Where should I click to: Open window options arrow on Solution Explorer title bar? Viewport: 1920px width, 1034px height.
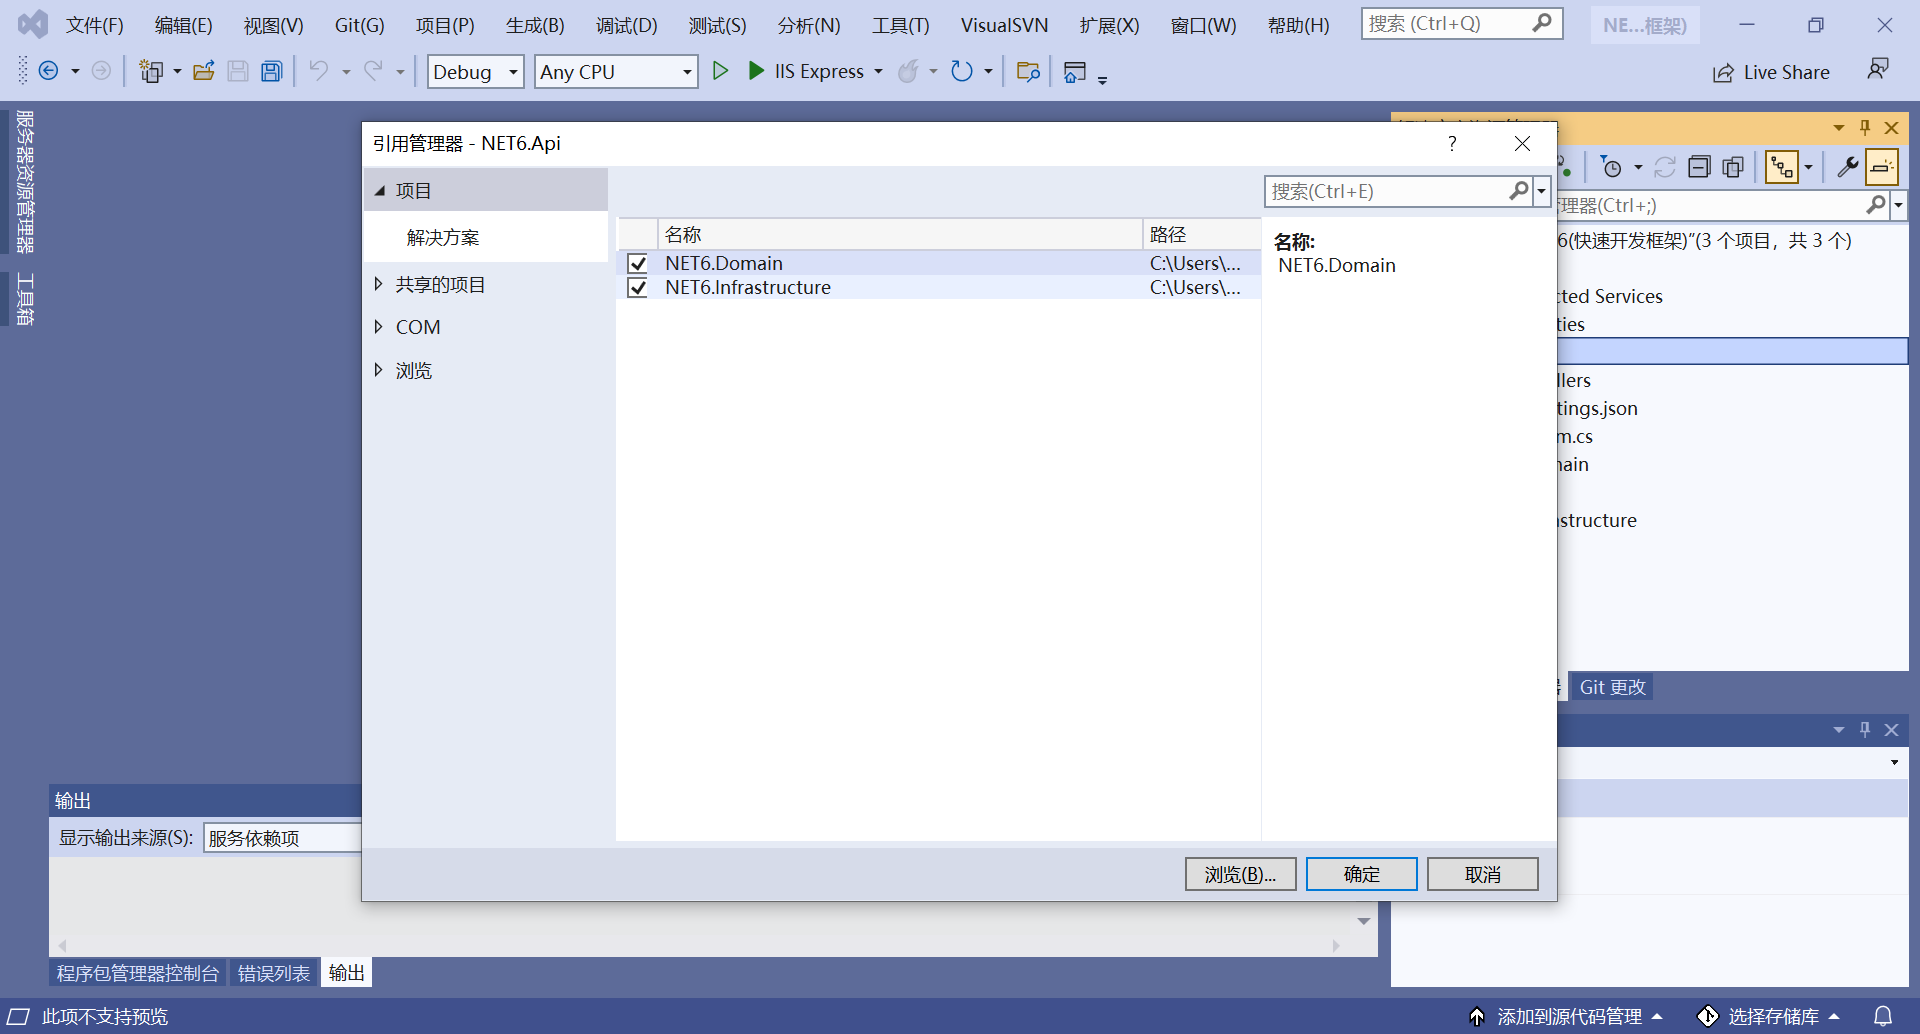click(1838, 127)
